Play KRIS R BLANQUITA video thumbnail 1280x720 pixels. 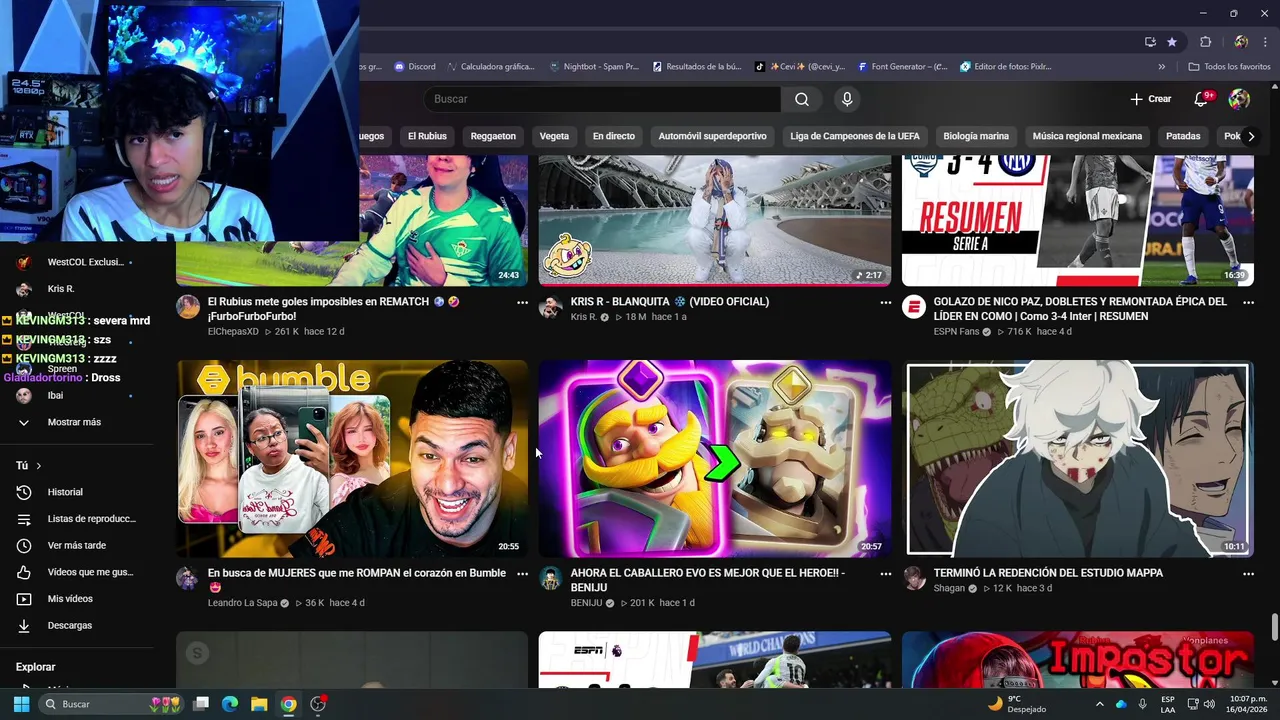pyautogui.click(x=714, y=220)
